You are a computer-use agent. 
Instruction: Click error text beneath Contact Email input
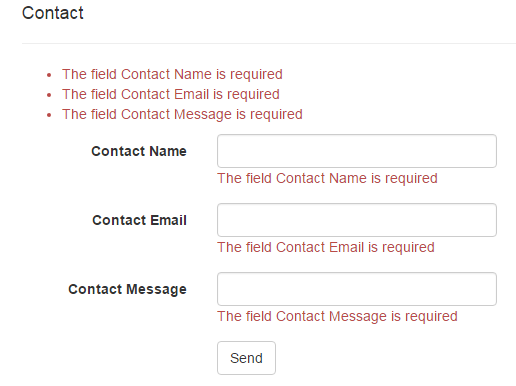[326, 247]
